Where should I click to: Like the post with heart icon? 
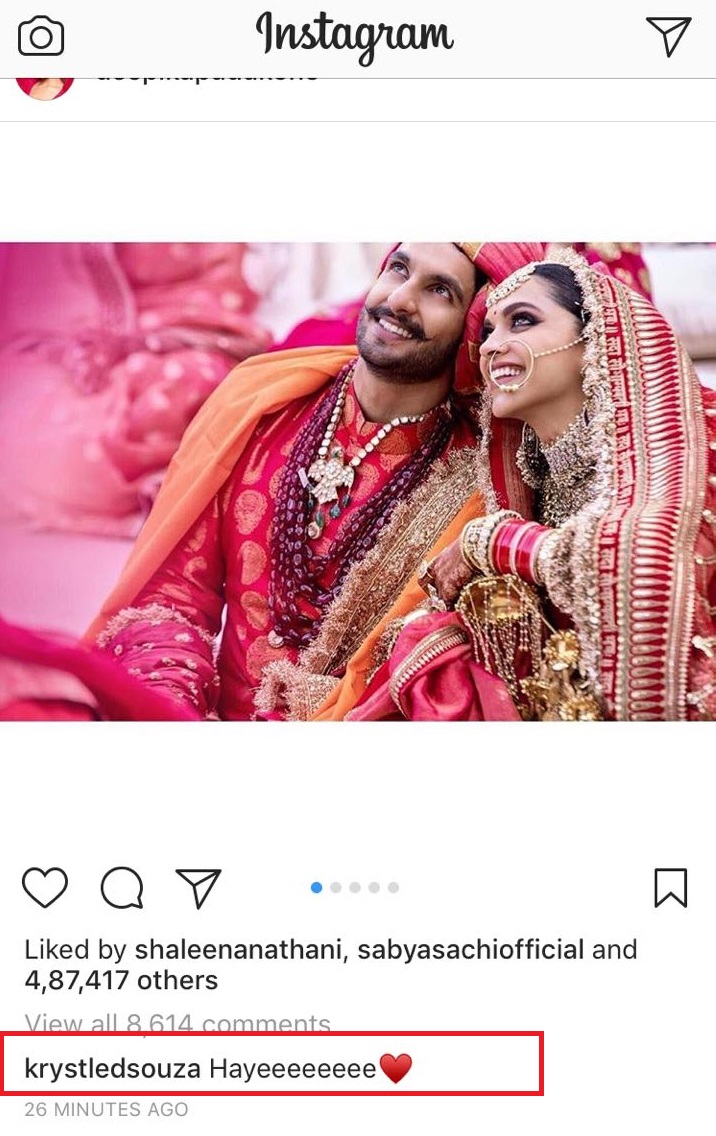[45, 887]
